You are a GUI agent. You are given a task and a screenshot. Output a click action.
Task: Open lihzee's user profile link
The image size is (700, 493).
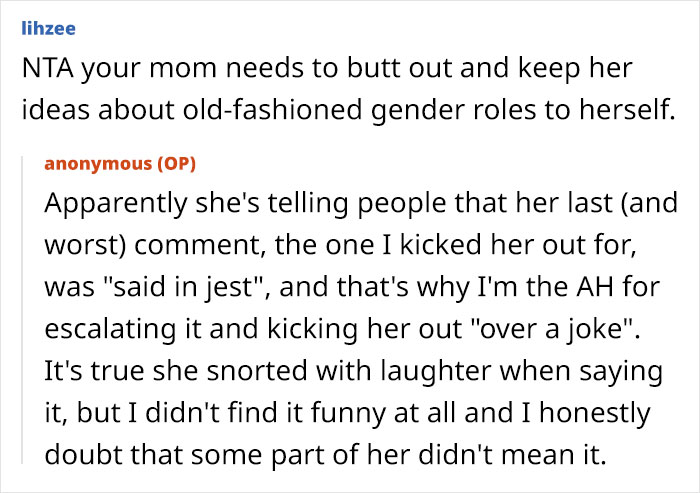(x=48, y=30)
